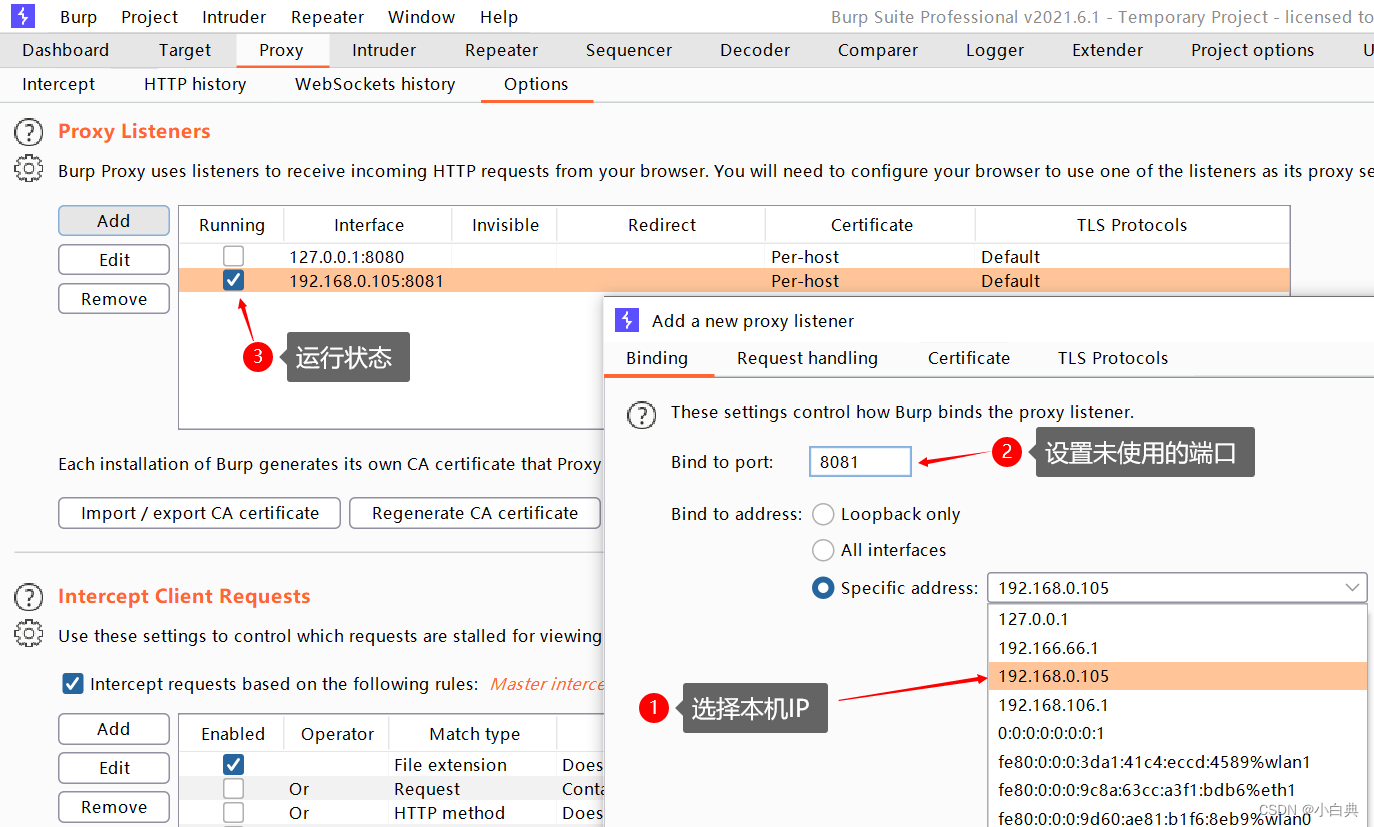Click the Certificate column header
1374x827 pixels.
pyautogui.click(x=871, y=225)
